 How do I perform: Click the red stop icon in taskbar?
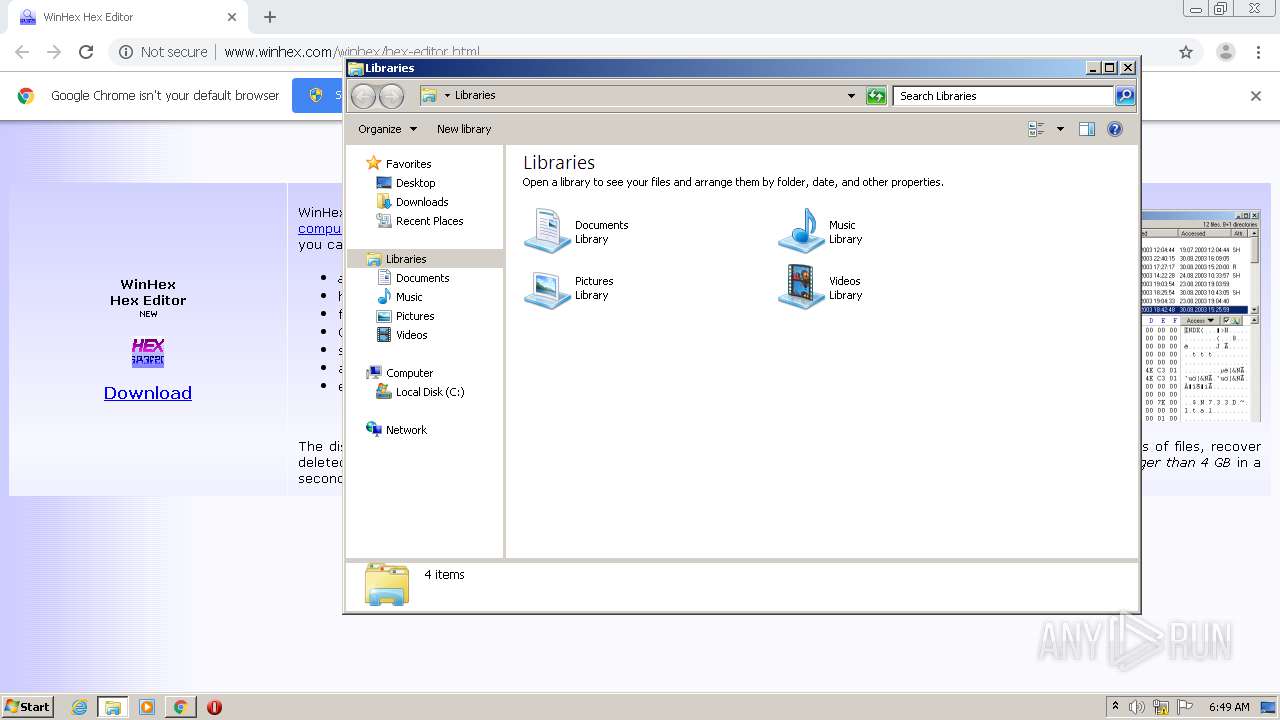(x=214, y=707)
